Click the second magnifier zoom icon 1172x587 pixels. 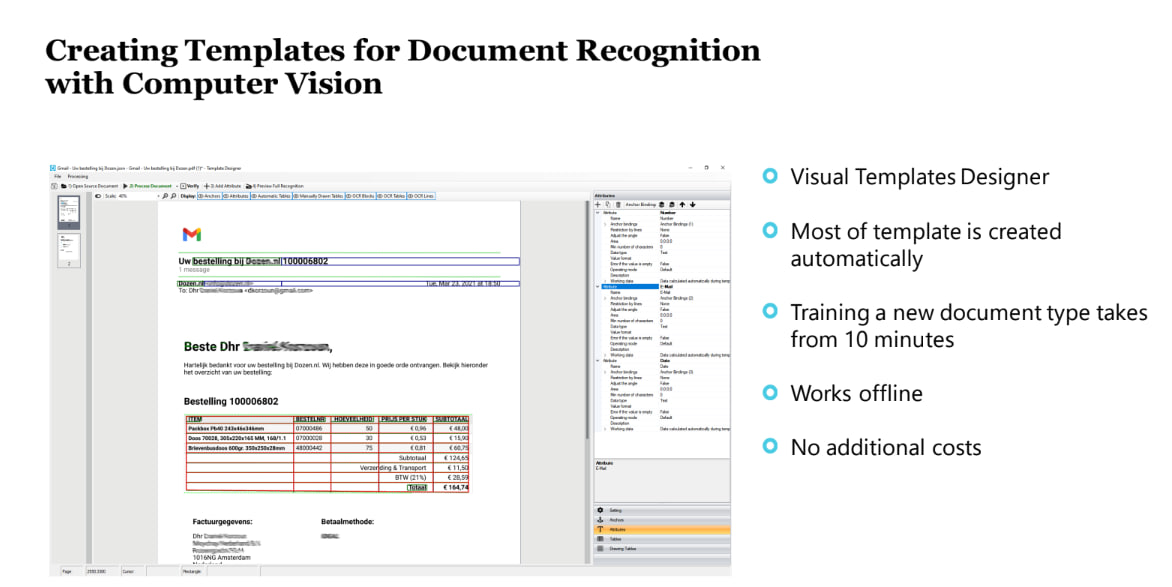[173, 196]
